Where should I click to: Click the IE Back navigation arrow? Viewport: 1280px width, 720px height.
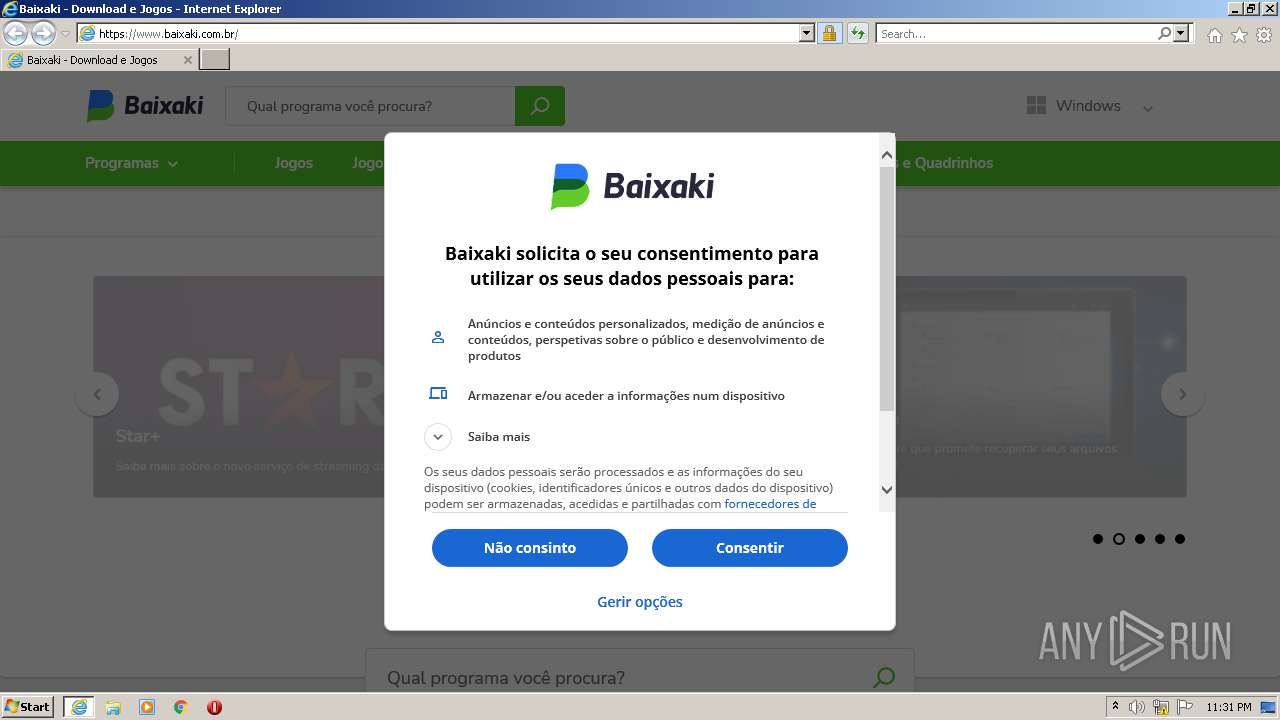pos(16,34)
